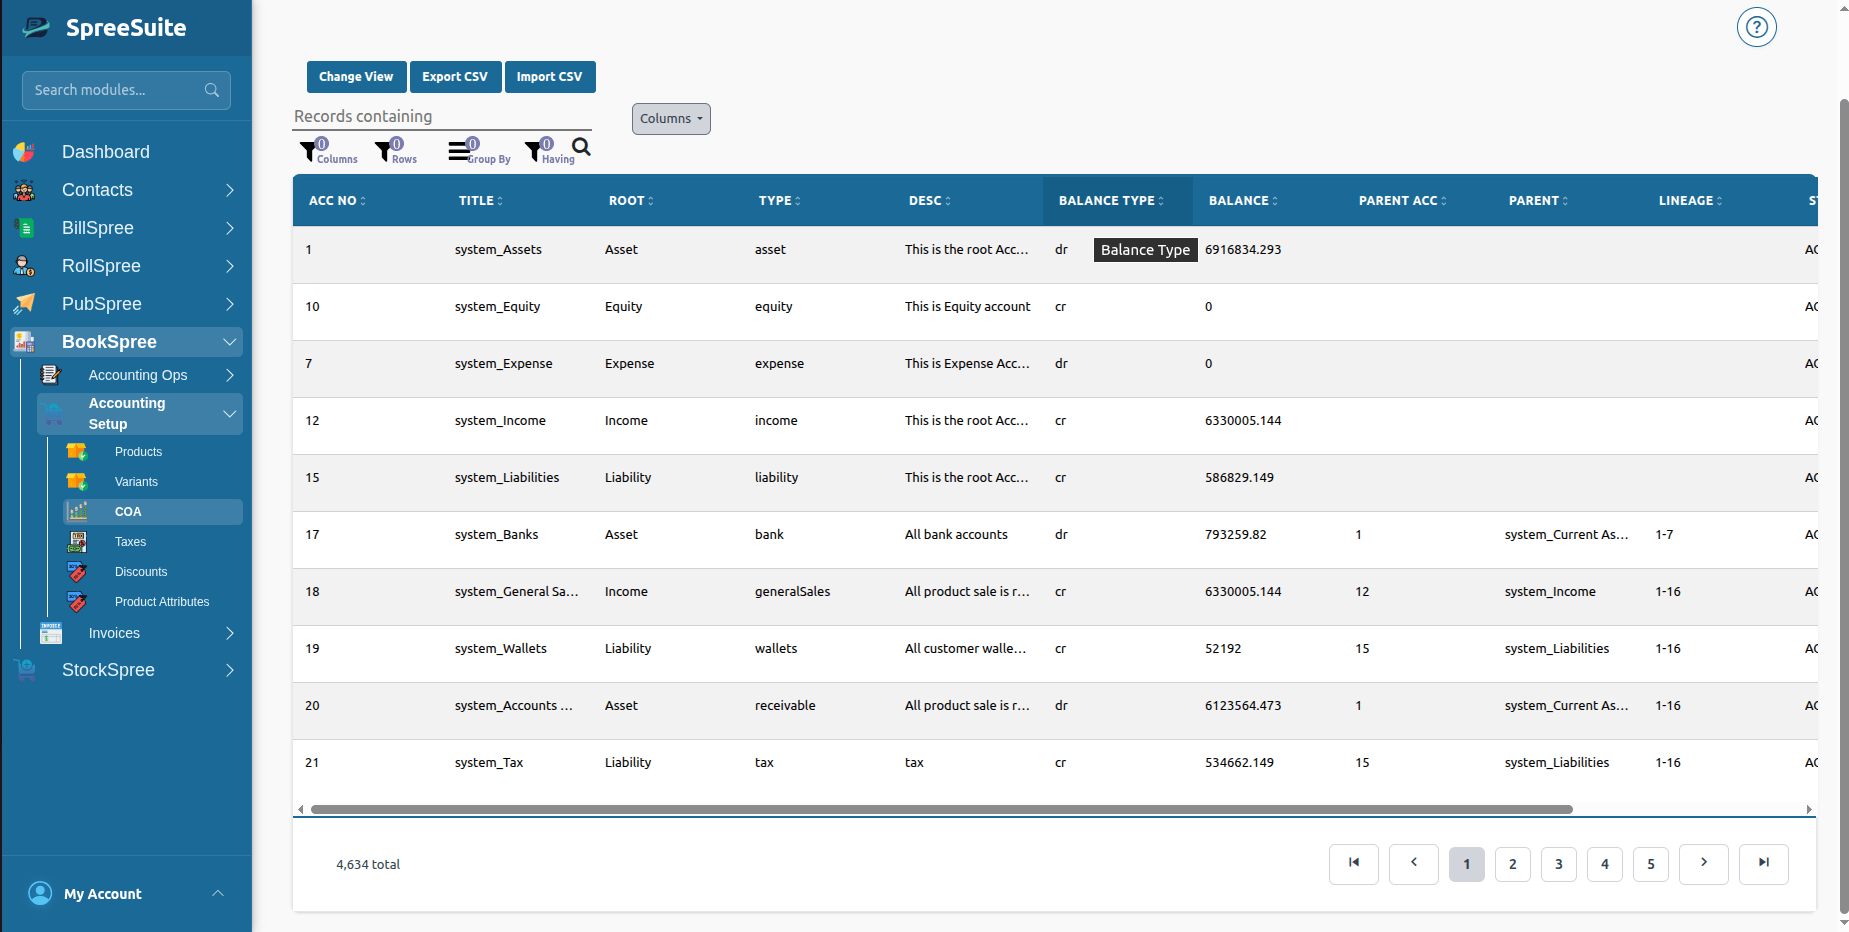Viewport: 1849px width, 932px height.
Task: Go to next page of results
Action: 1704,864
